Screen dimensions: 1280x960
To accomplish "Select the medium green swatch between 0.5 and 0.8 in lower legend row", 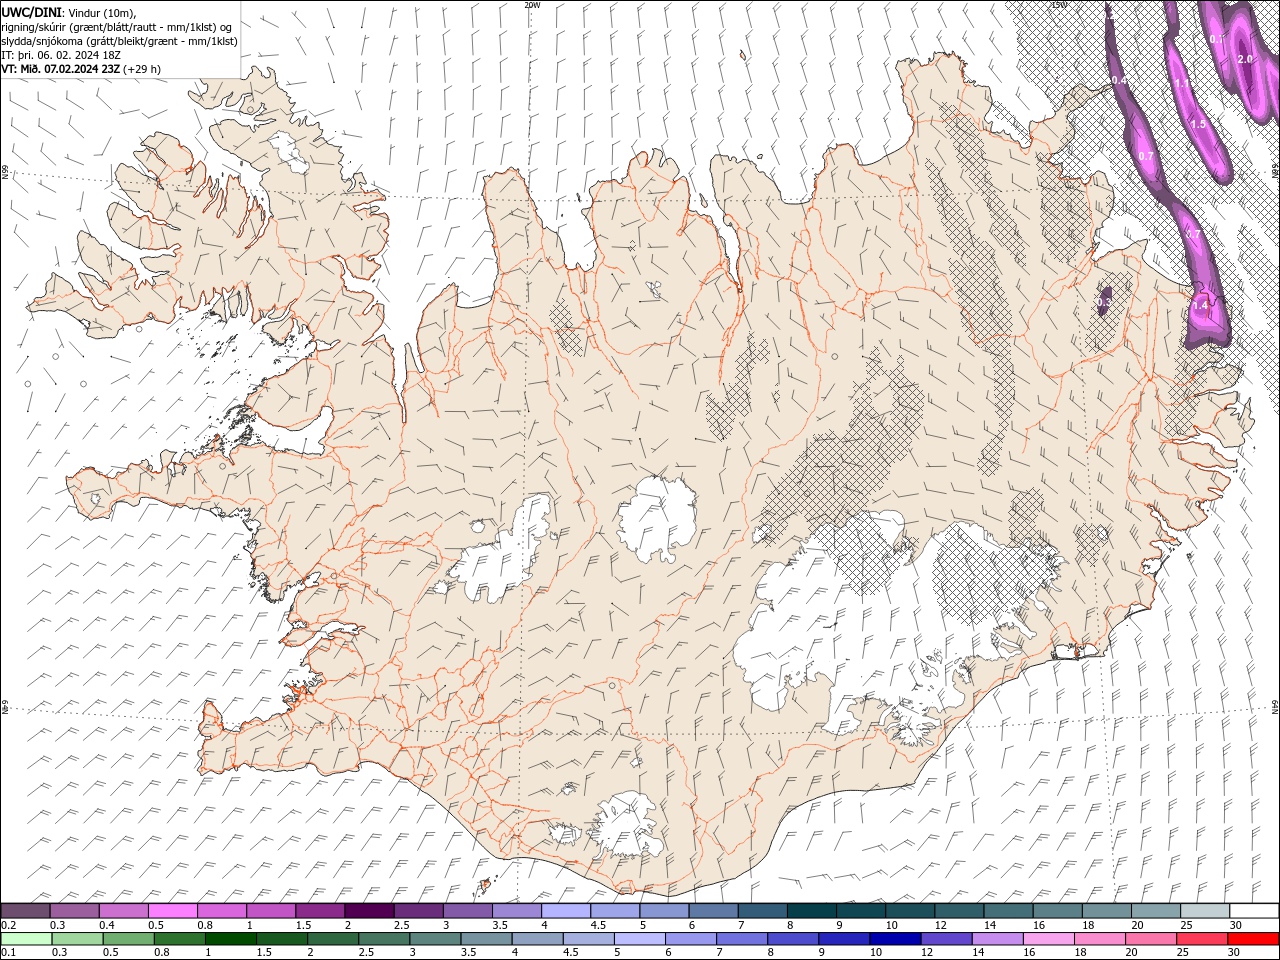I will pyautogui.click(x=129, y=939).
